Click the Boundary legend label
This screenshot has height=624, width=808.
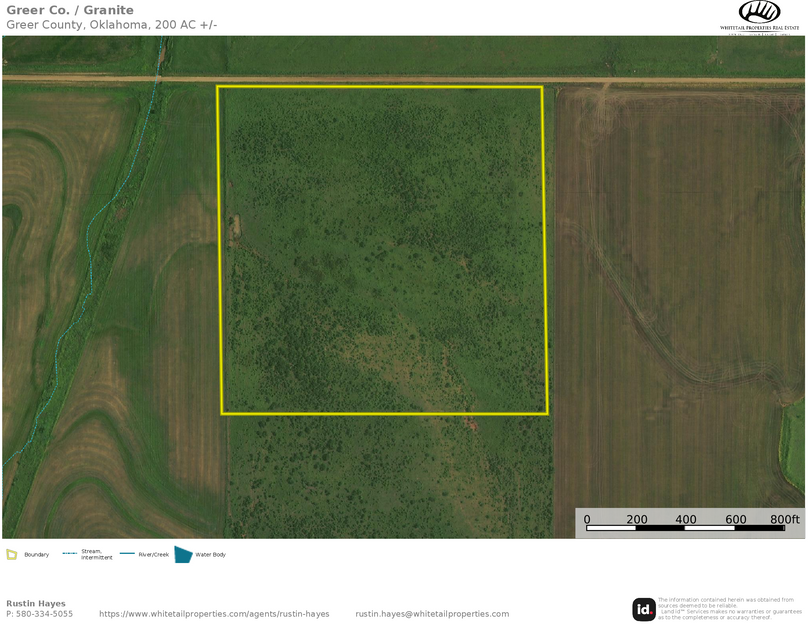click(x=36, y=554)
